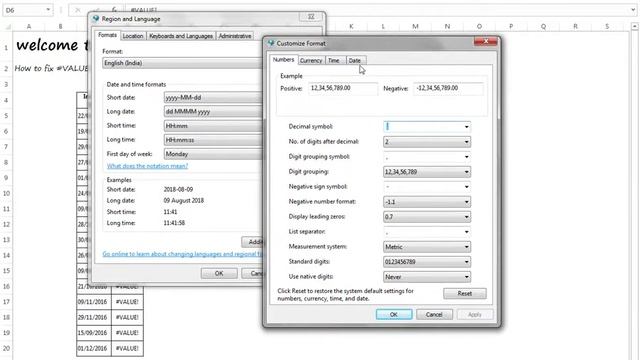Expand the Negative sign symbol dropdown
Viewport: 640px width, 360px height.
[467, 187]
